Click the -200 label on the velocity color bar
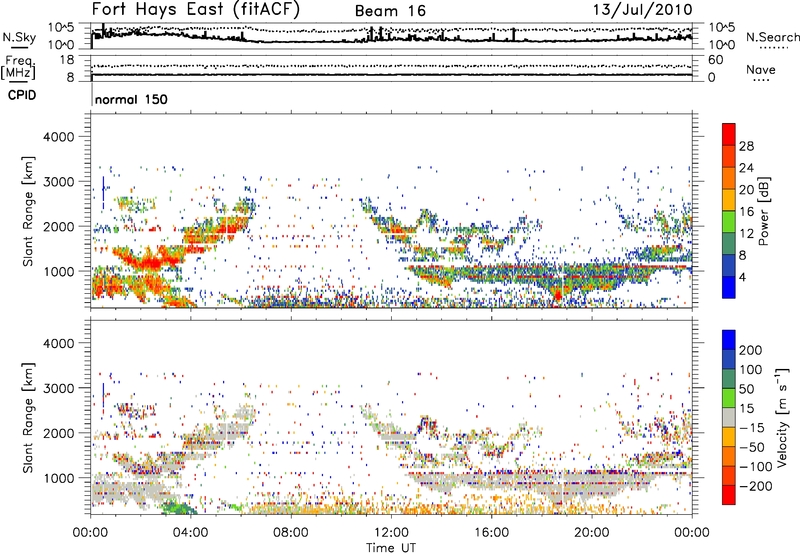 756,486
